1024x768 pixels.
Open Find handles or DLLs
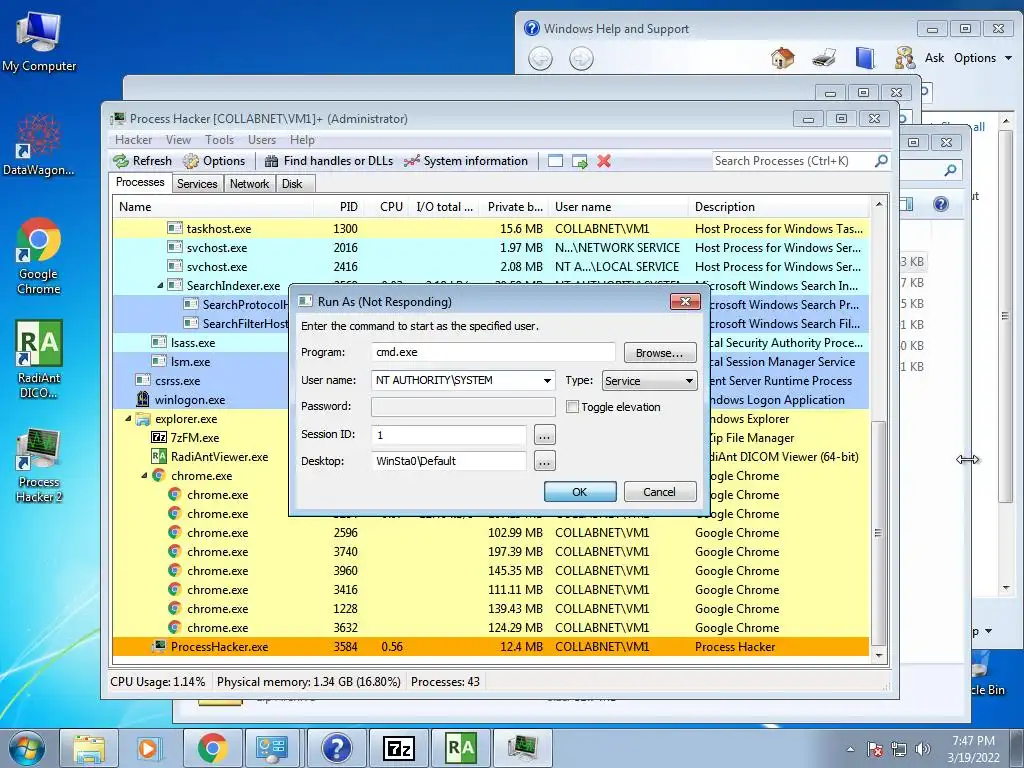coord(328,161)
